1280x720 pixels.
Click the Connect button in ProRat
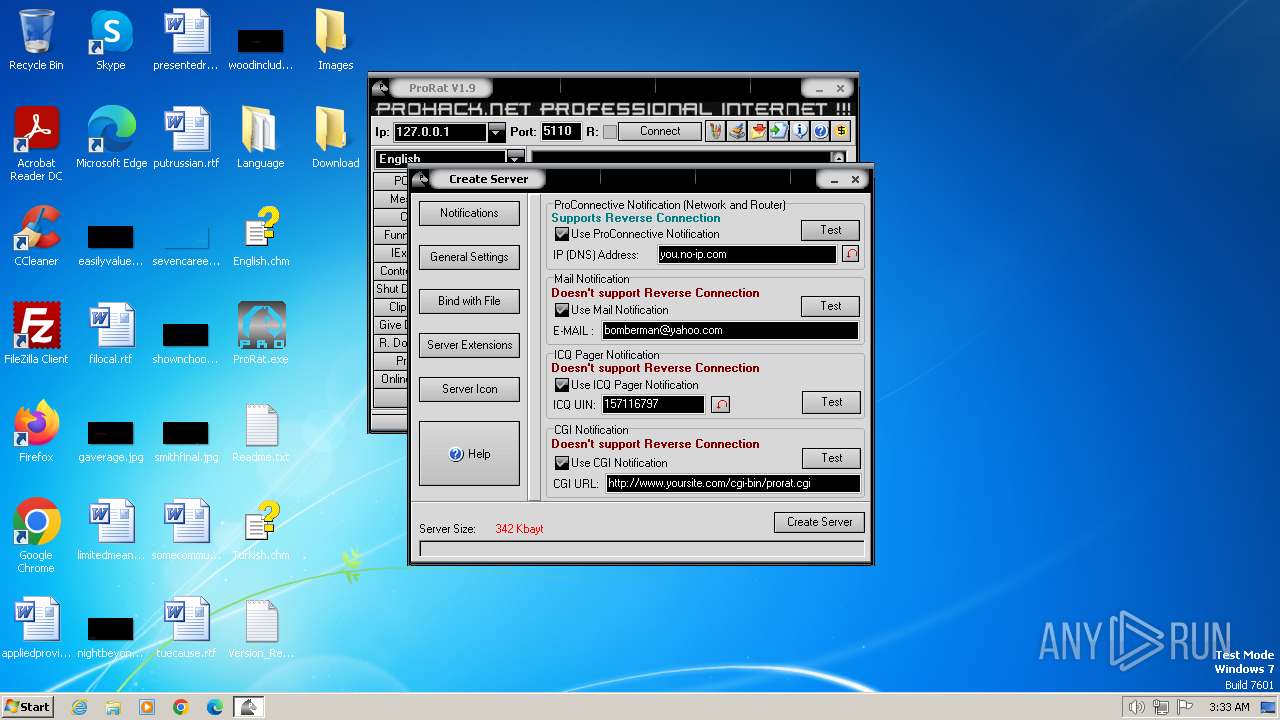[659, 131]
